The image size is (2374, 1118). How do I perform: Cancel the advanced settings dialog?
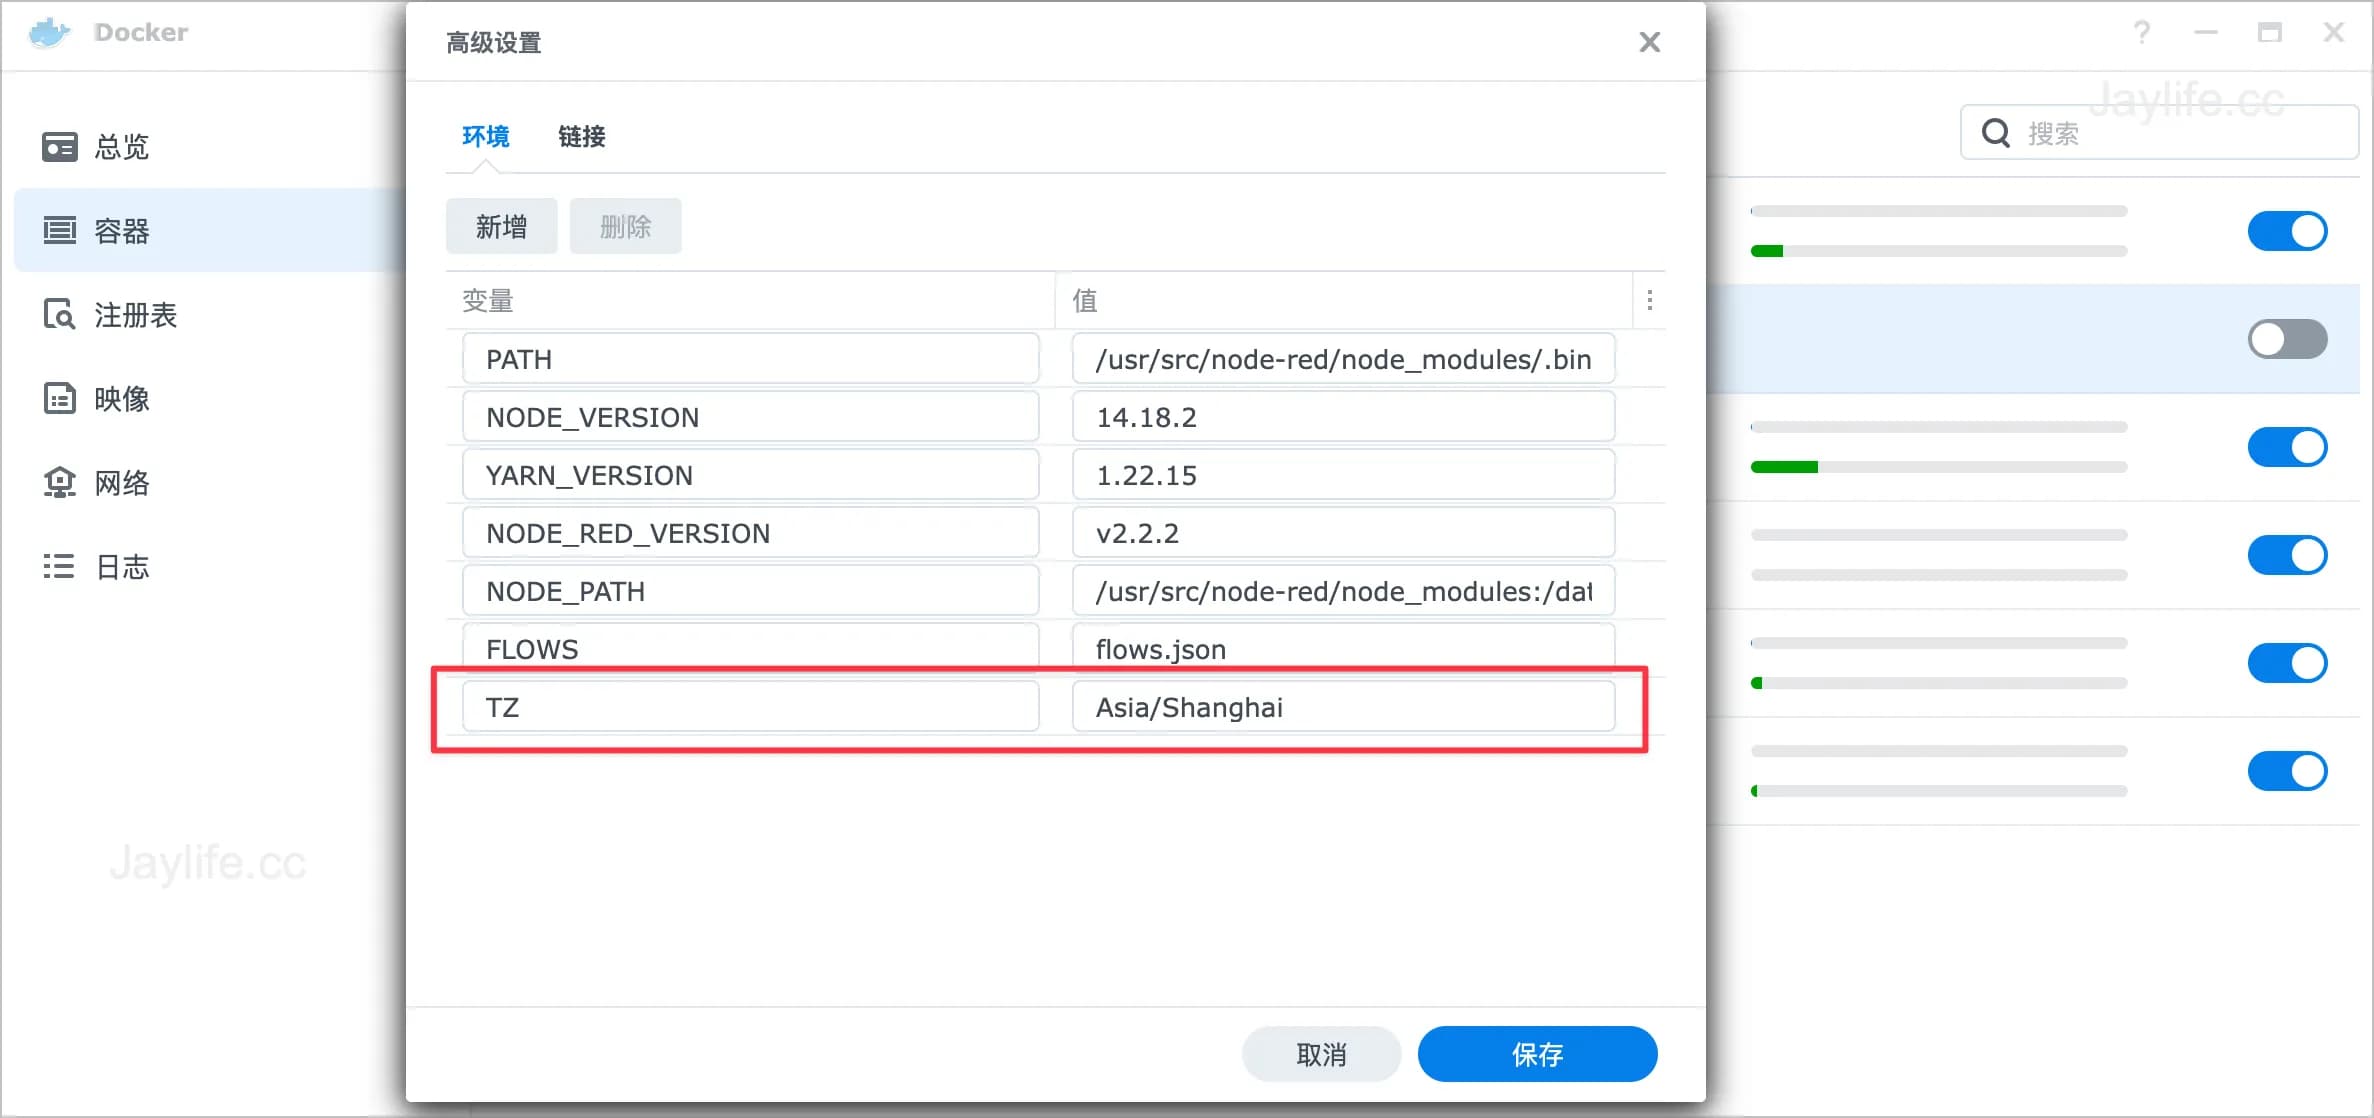[1322, 1053]
